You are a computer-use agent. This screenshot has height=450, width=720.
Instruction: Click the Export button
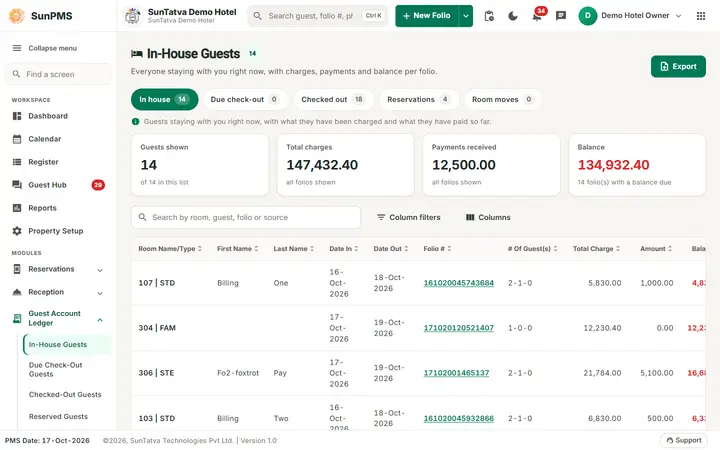tap(678, 67)
